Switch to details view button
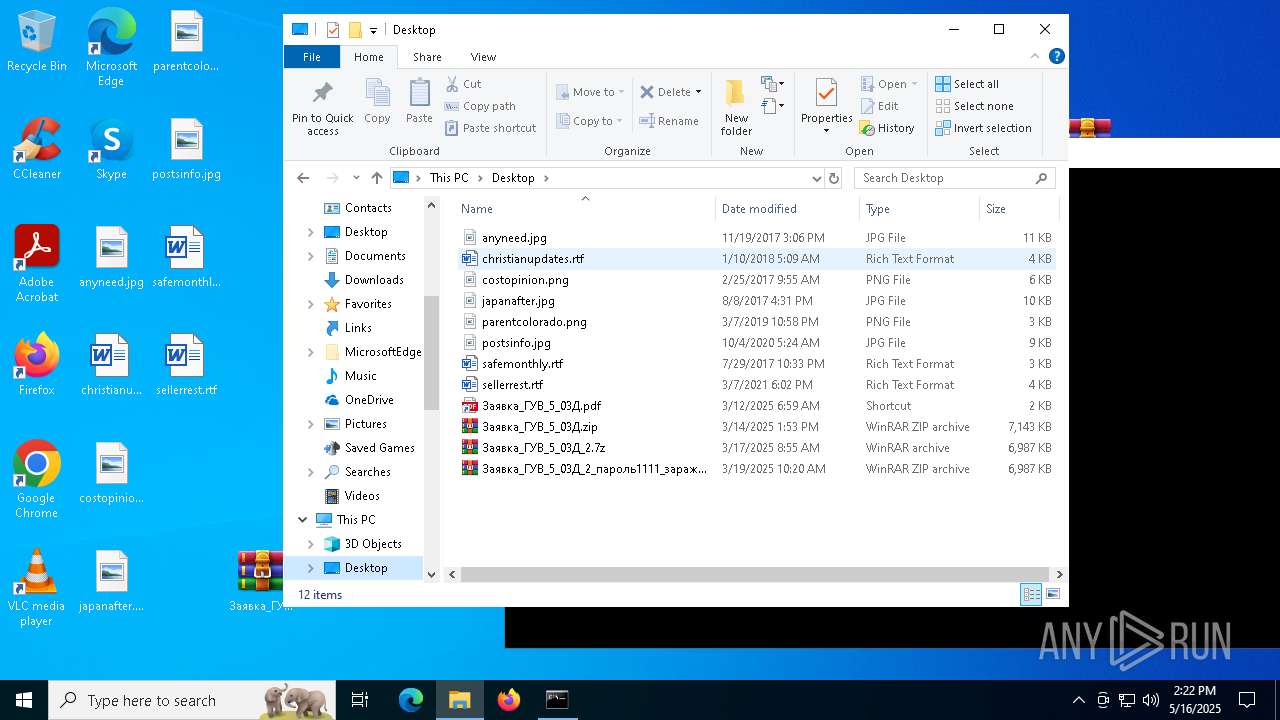Image resolution: width=1280 pixels, height=720 pixels. tap(1031, 594)
